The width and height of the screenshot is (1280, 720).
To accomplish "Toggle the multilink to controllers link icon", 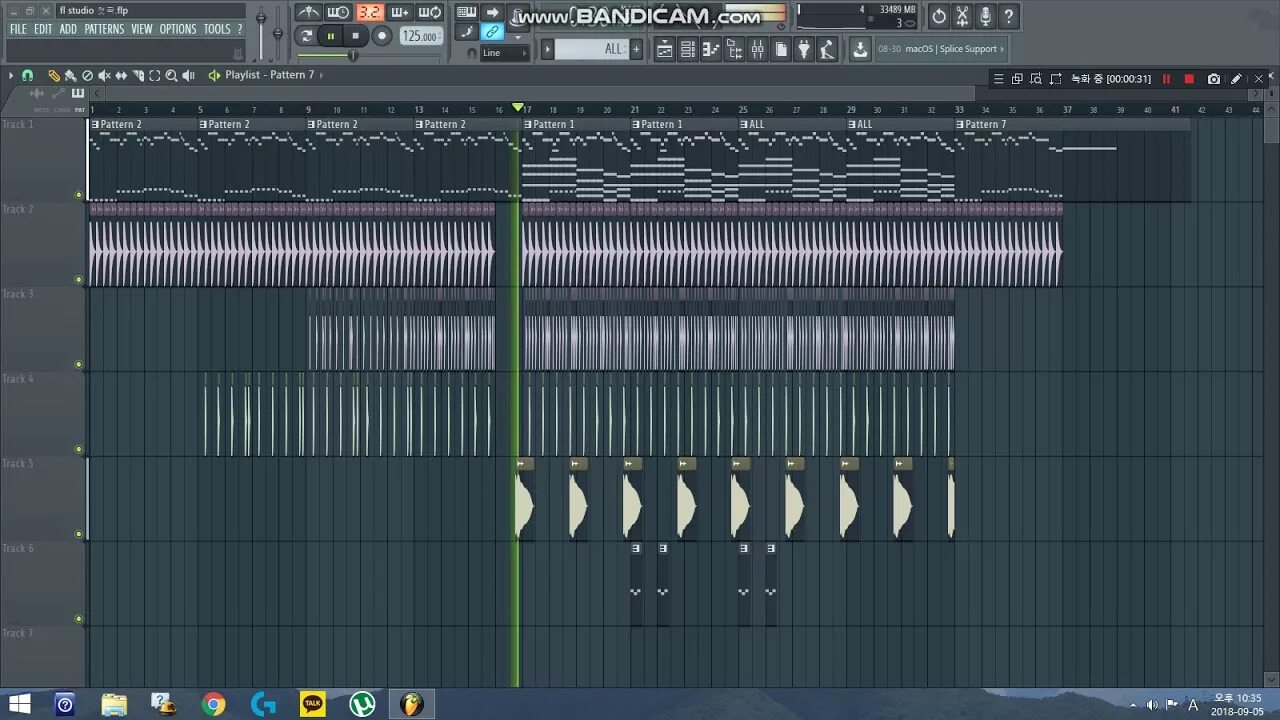I will point(492,32).
